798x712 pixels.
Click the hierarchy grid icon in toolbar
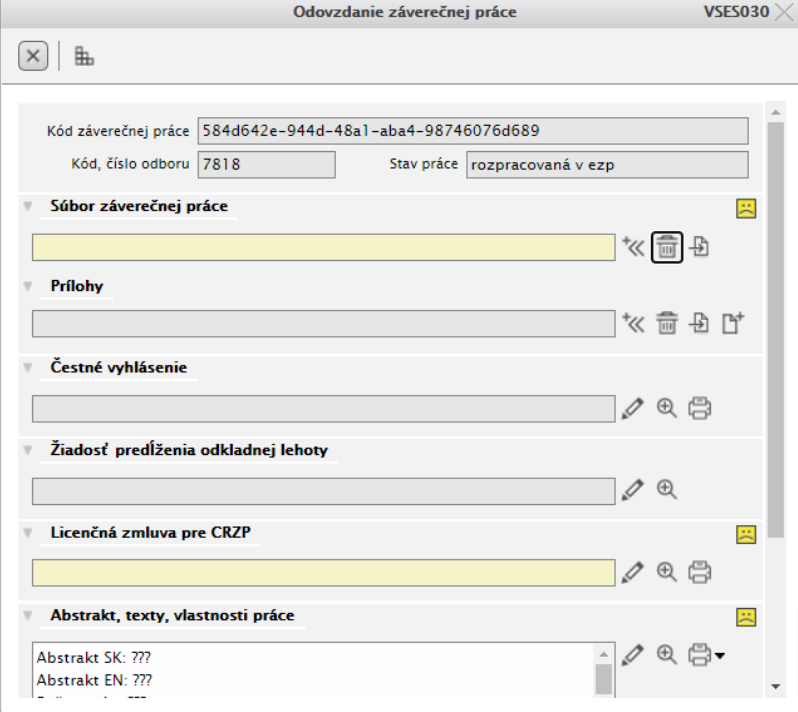(85, 57)
